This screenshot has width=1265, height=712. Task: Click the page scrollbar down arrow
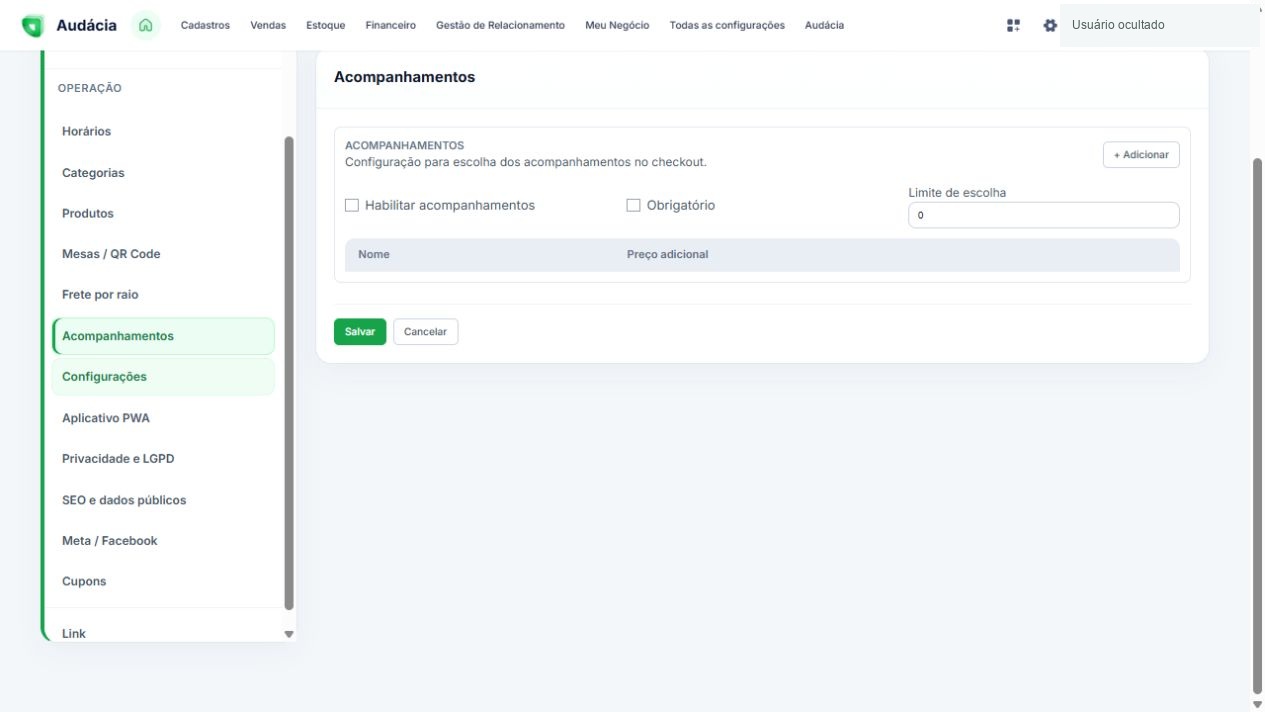tap(1258, 704)
